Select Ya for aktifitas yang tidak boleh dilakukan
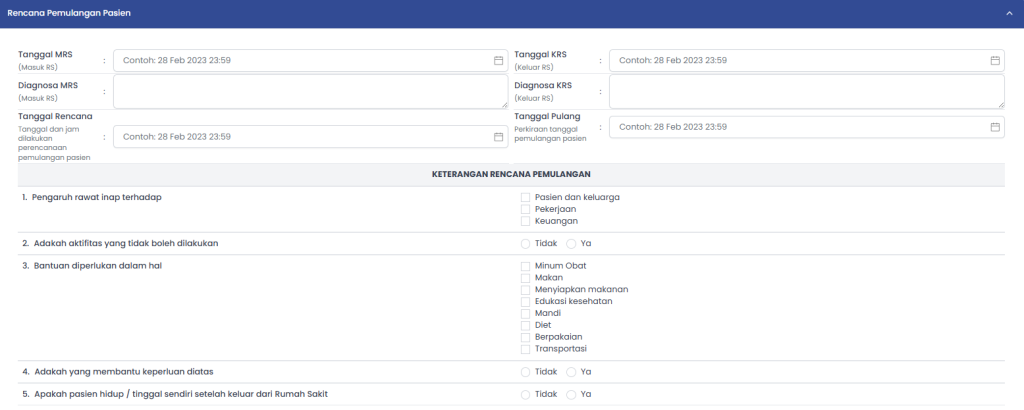The height and width of the screenshot is (410, 1024). pyautogui.click(x=571, y=243)
